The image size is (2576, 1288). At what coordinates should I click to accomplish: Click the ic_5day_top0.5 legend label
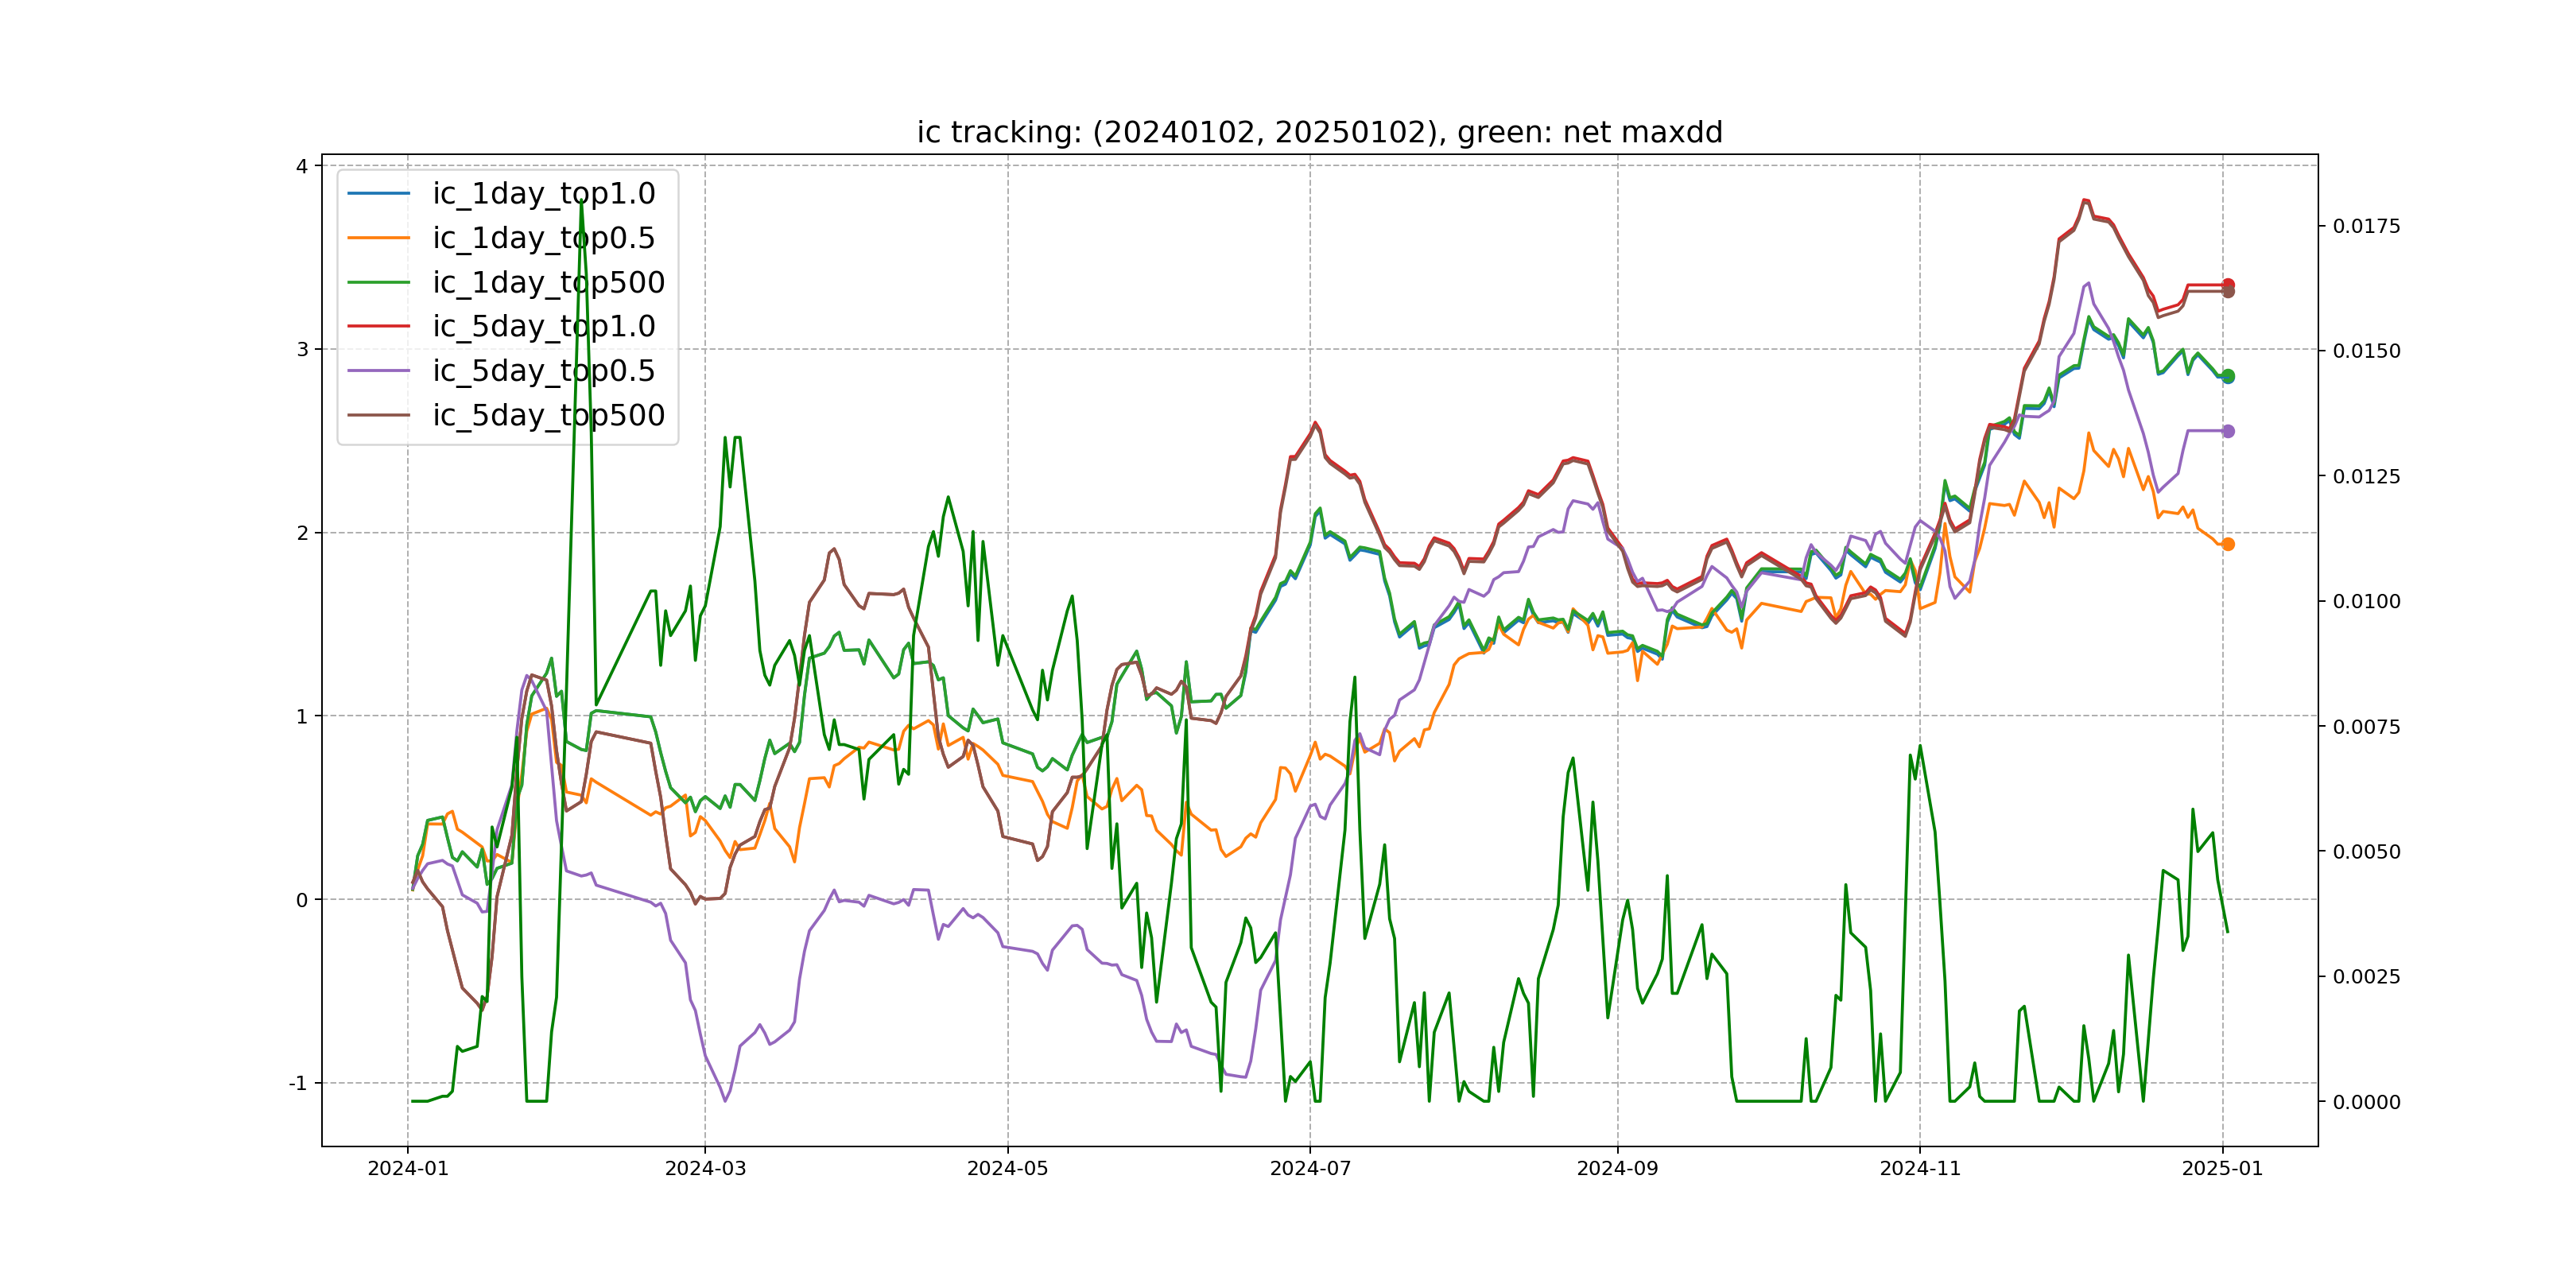click(543, 371)
